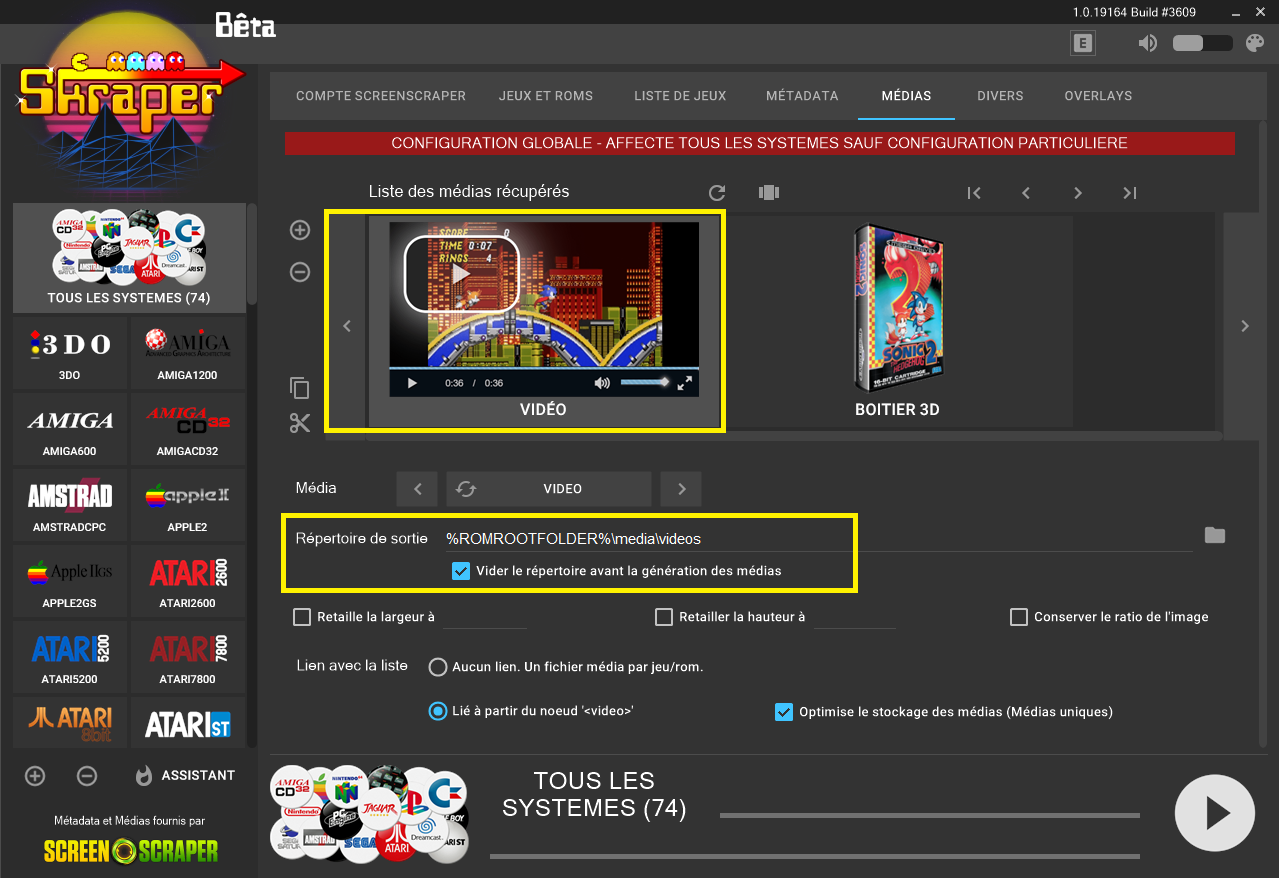Add a system with bottom-left plus icon

(x=35, y=776)
